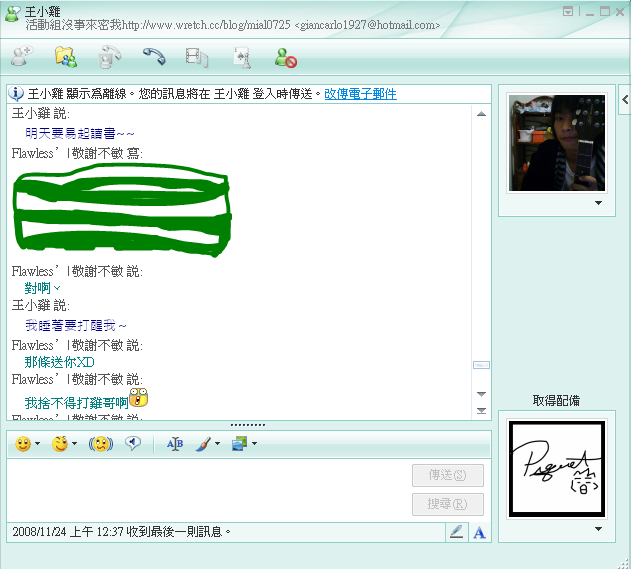The image size is (631, 569).
Task: Jump to bottom with the double-arrow scroll button
Action: click(x=481, y=410)
